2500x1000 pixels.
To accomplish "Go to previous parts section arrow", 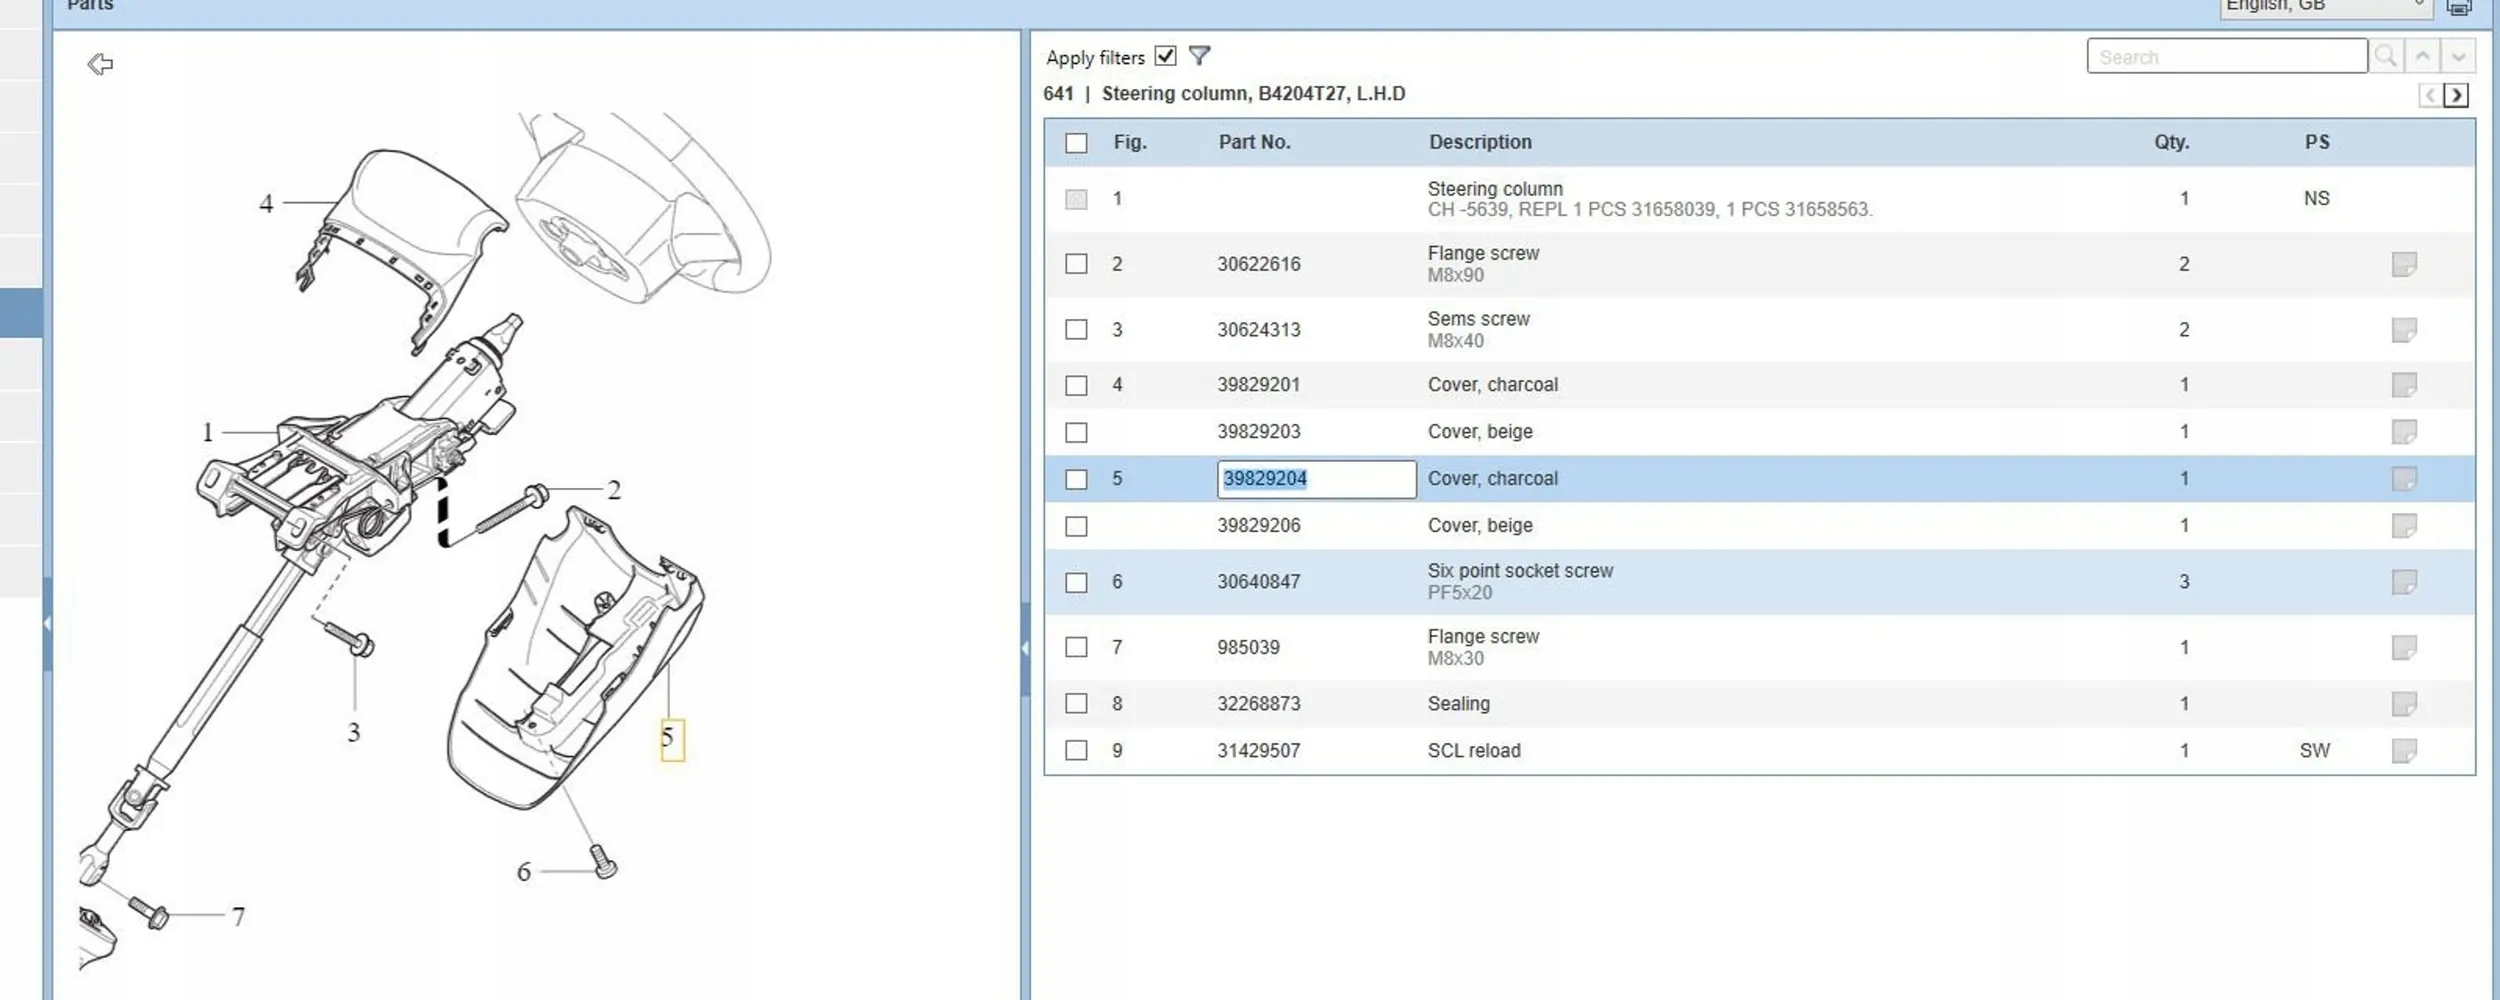I will click(x=2430, y=95).
